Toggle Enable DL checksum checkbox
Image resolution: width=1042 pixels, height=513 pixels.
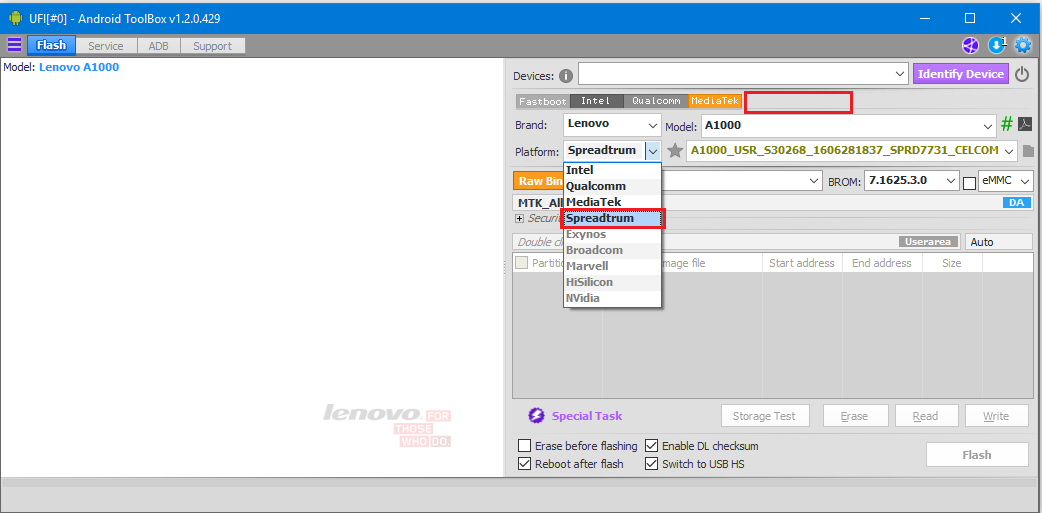click(x=651, y=446)
